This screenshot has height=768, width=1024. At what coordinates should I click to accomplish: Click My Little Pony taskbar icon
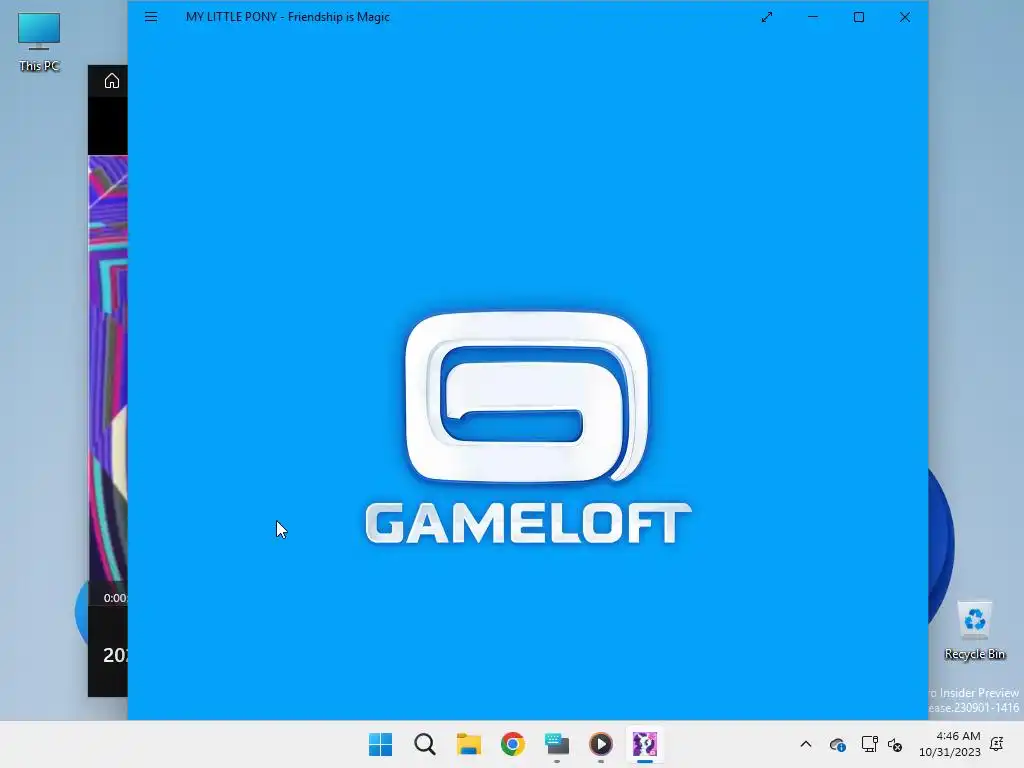pos(645,744)
